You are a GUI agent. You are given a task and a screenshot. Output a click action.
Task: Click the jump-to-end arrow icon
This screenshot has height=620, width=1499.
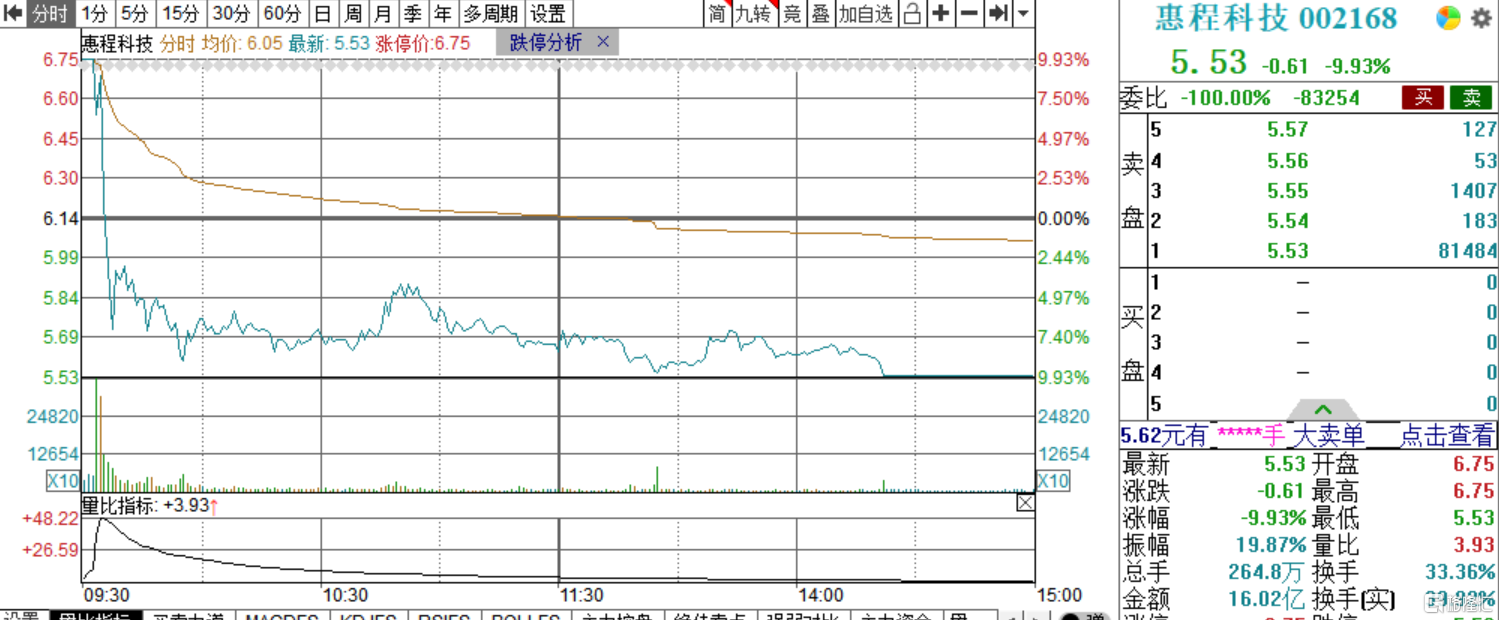coord(998,14)
